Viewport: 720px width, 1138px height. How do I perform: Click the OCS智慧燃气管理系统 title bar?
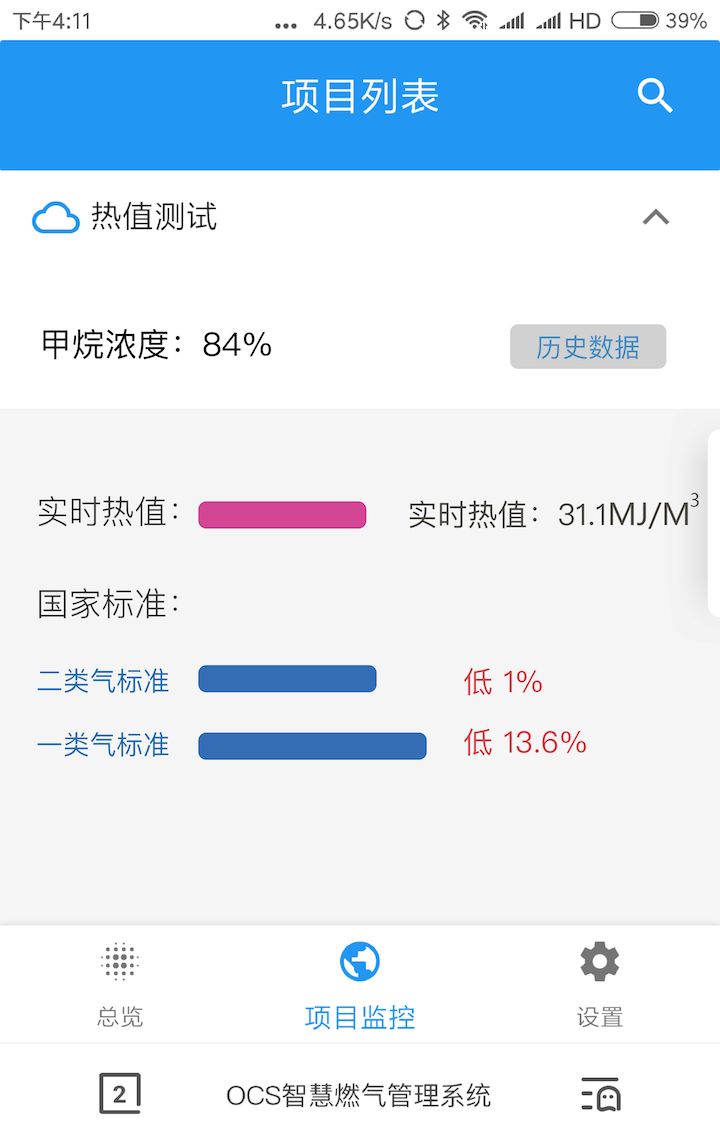(x=359, y=1095)
